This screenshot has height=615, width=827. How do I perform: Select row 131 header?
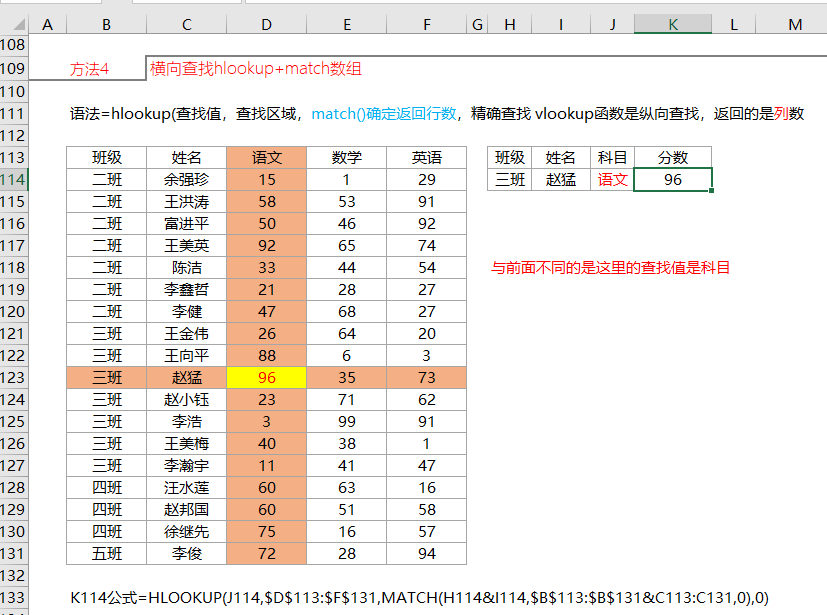click(14, 554)
